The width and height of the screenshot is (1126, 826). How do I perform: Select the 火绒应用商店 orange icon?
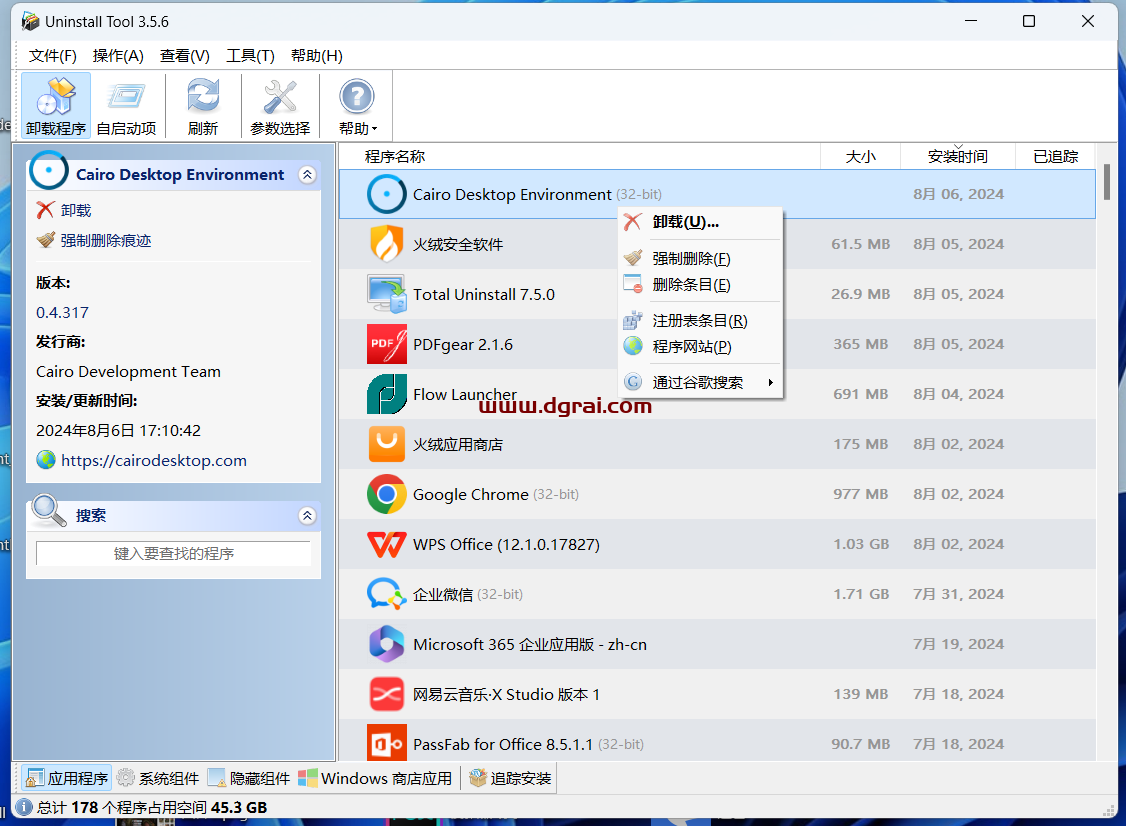coord(386,444)
